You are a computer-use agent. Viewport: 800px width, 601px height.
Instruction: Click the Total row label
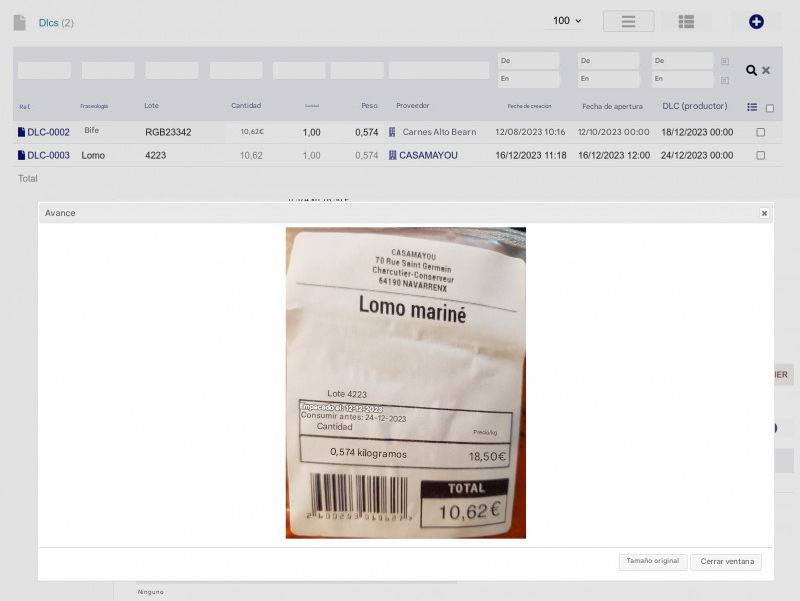[x=28, y=179]
